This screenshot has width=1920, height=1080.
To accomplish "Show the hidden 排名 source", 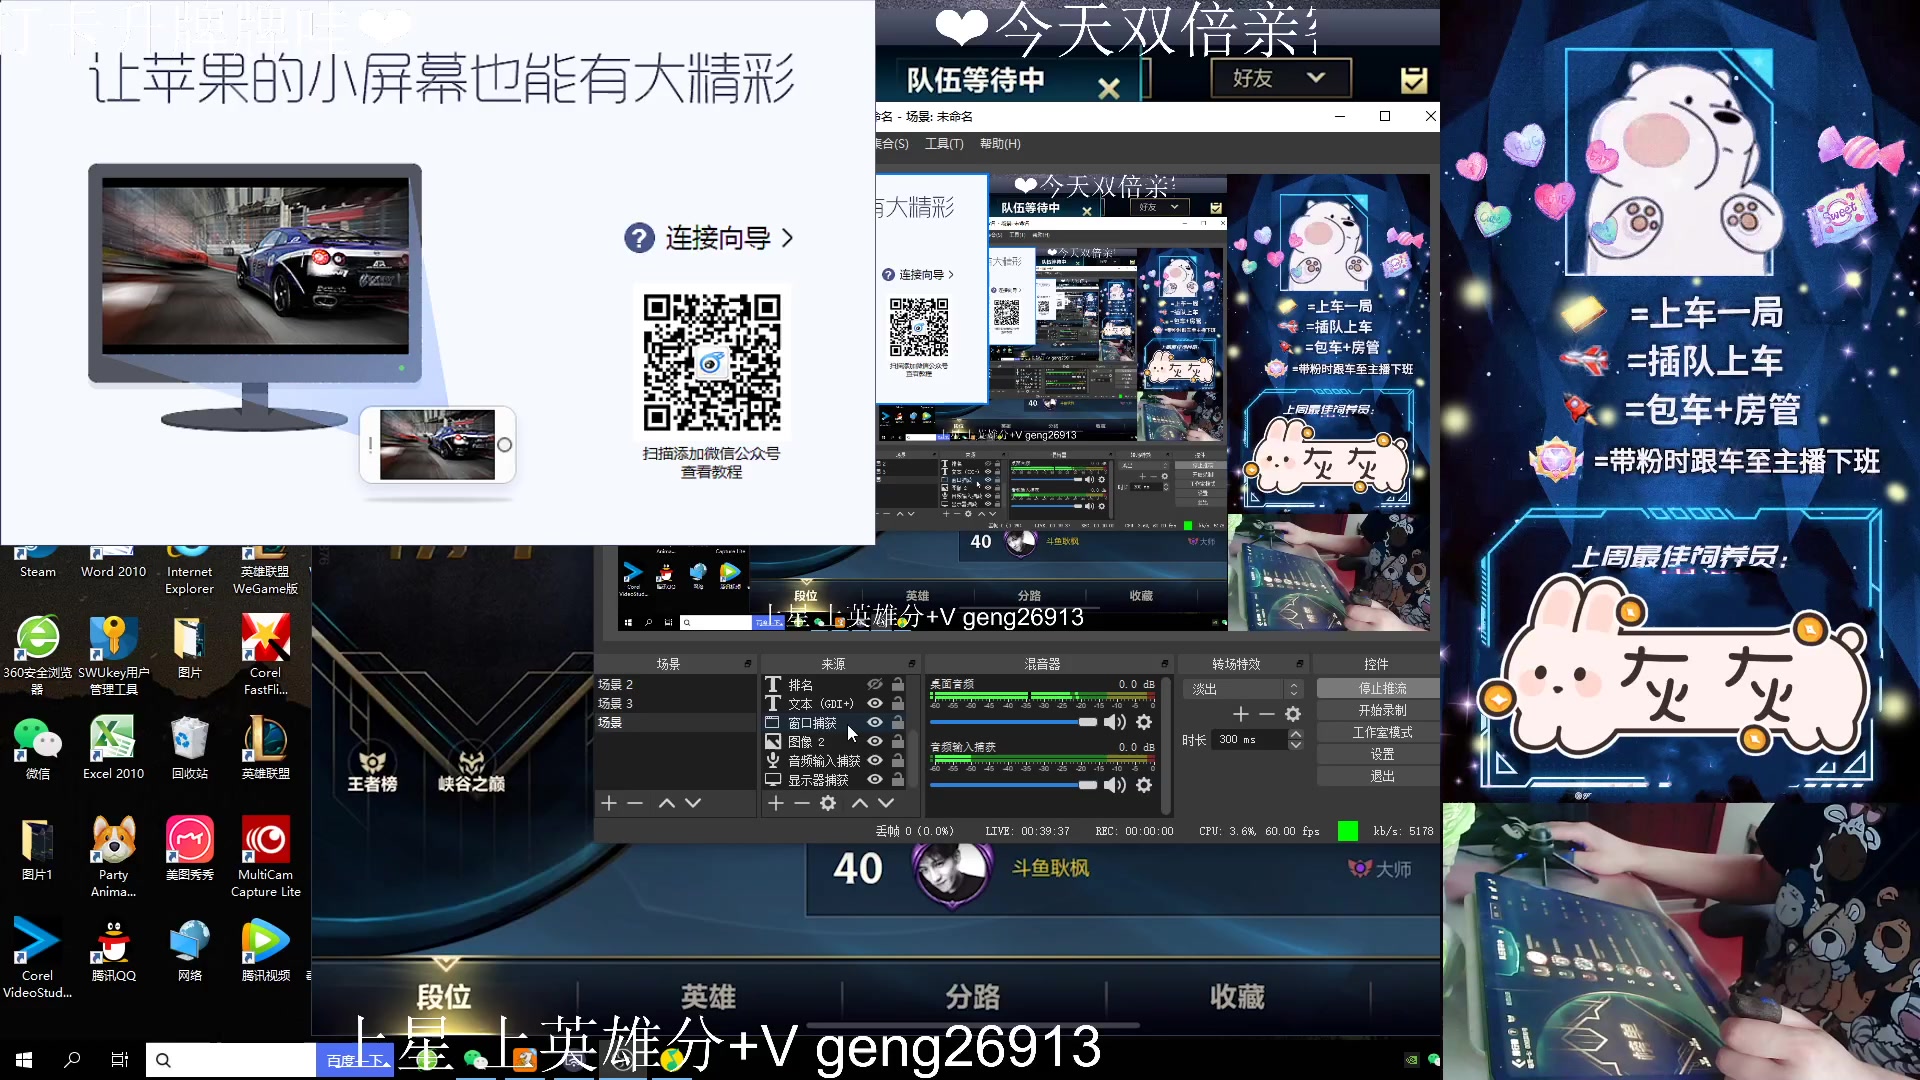I will 875,683.
